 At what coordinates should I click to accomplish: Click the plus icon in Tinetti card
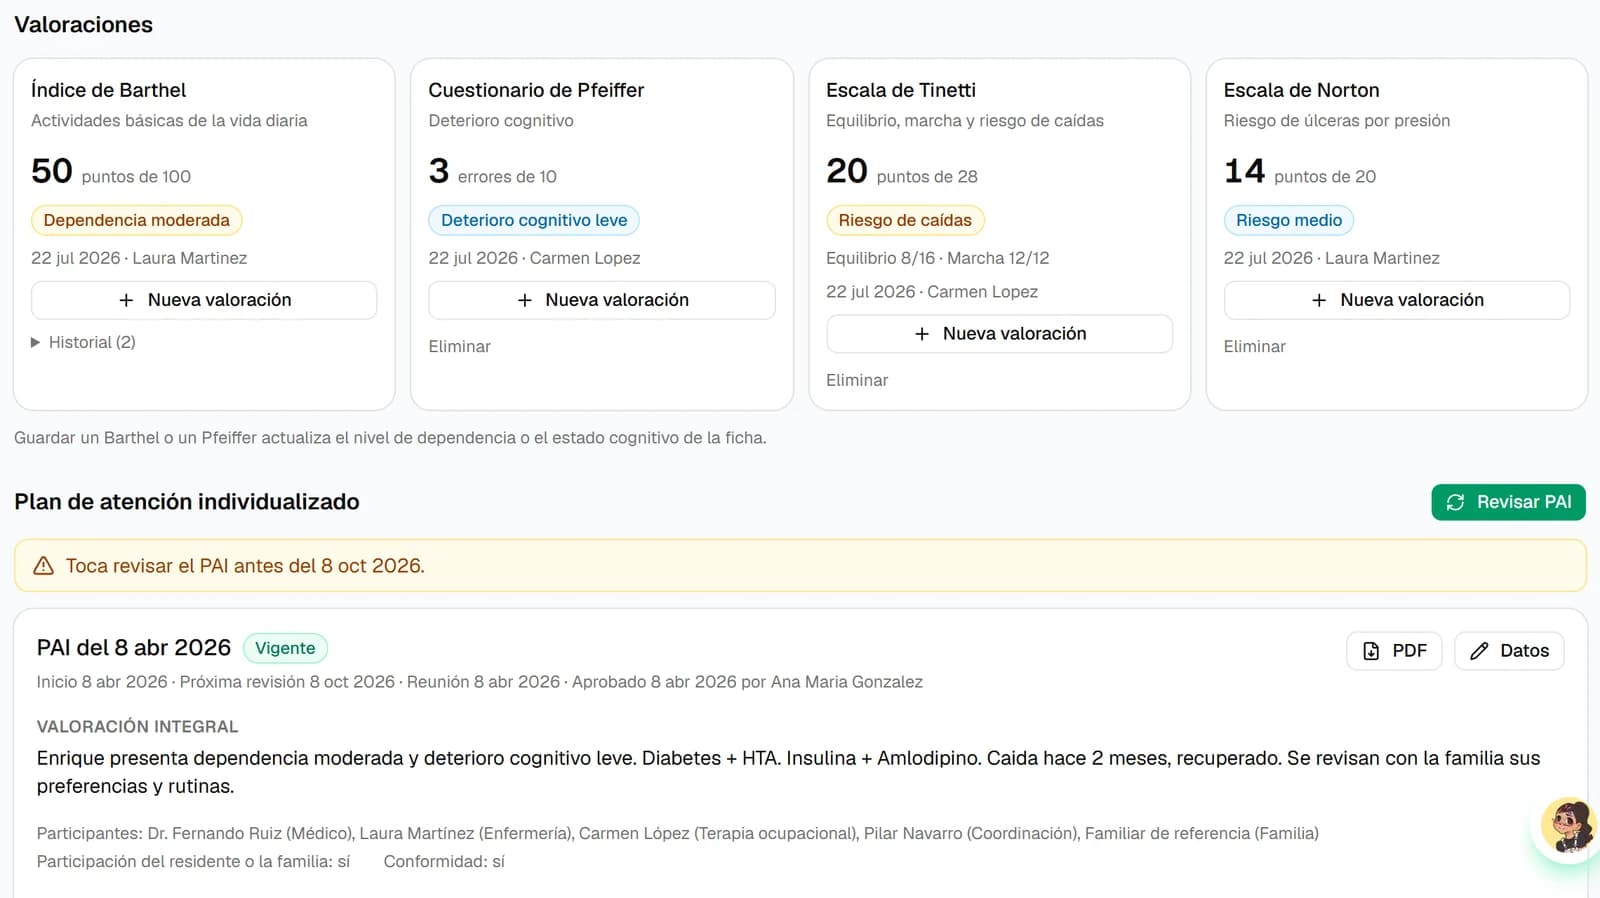point(922,334)
